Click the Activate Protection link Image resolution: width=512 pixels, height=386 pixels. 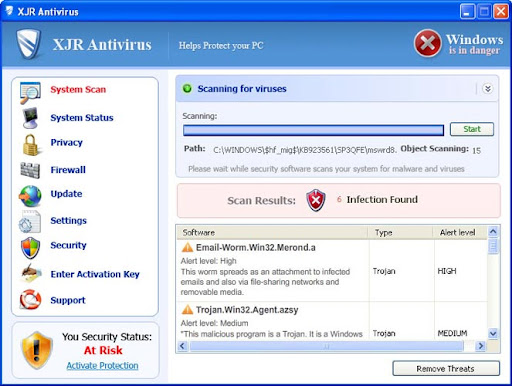pos(102,366)
